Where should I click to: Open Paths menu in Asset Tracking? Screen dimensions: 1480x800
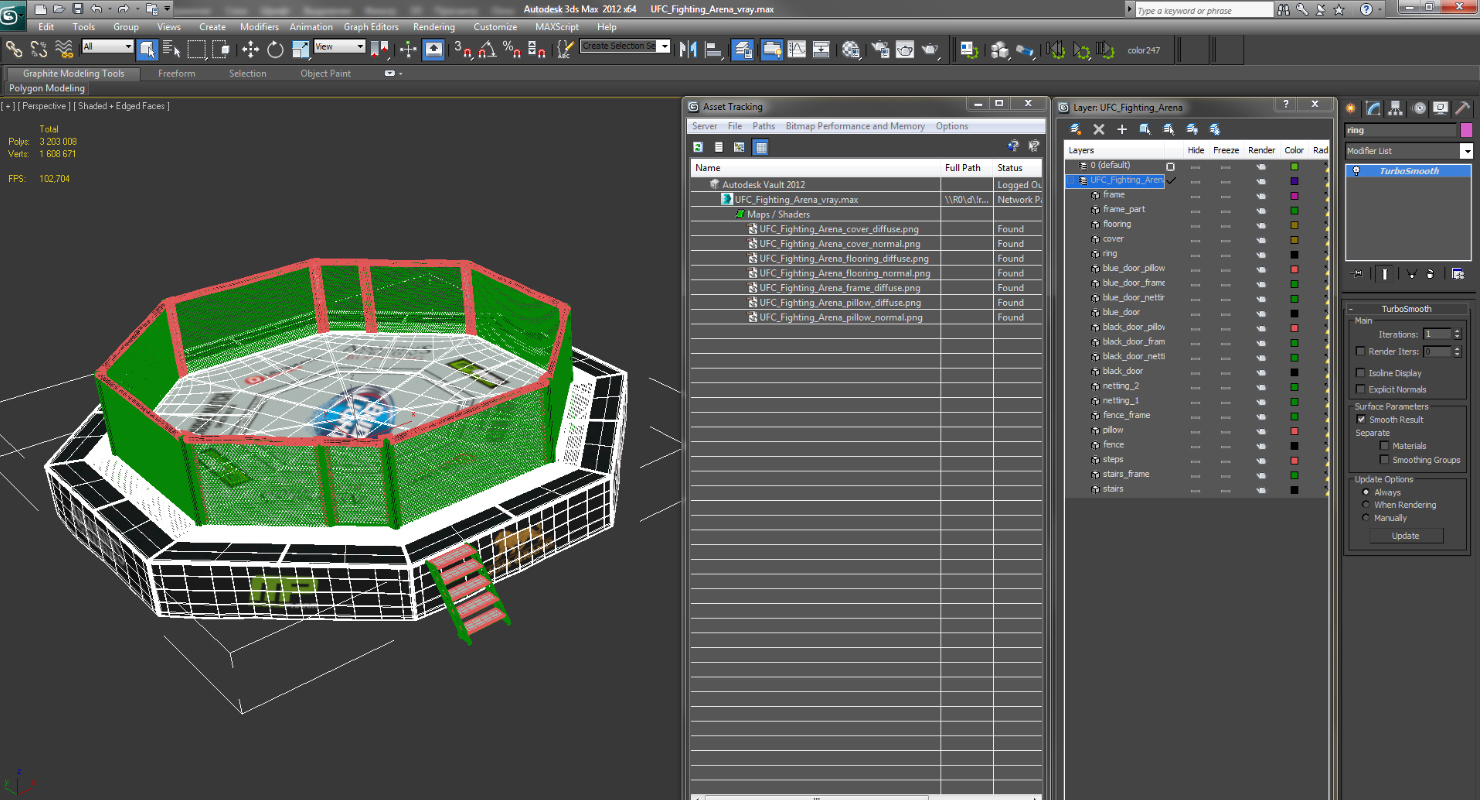tap(764, 126)
